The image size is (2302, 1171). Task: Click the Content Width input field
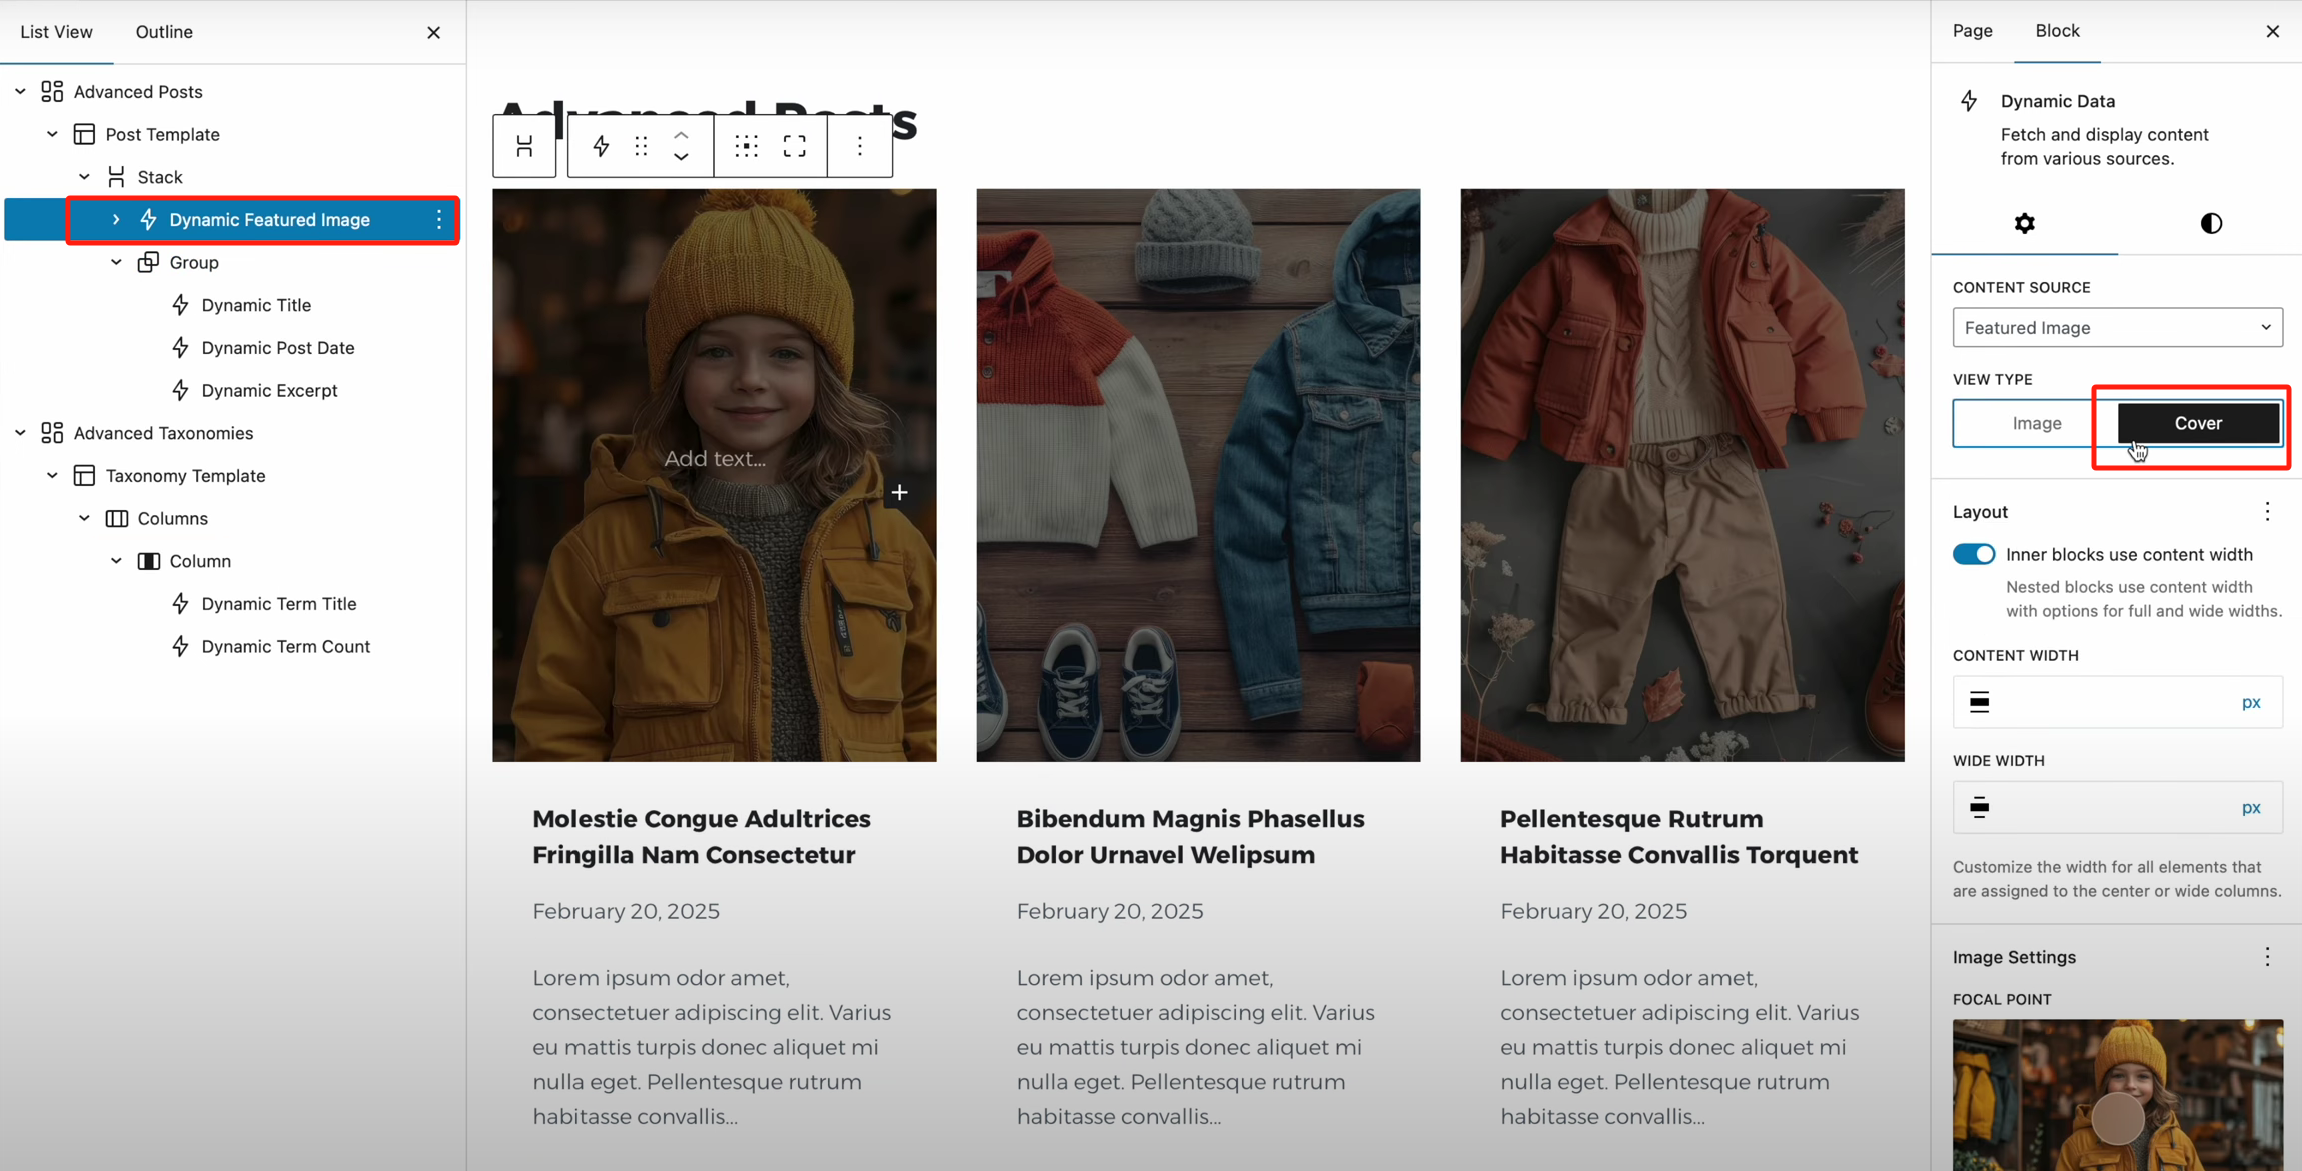2110,702
